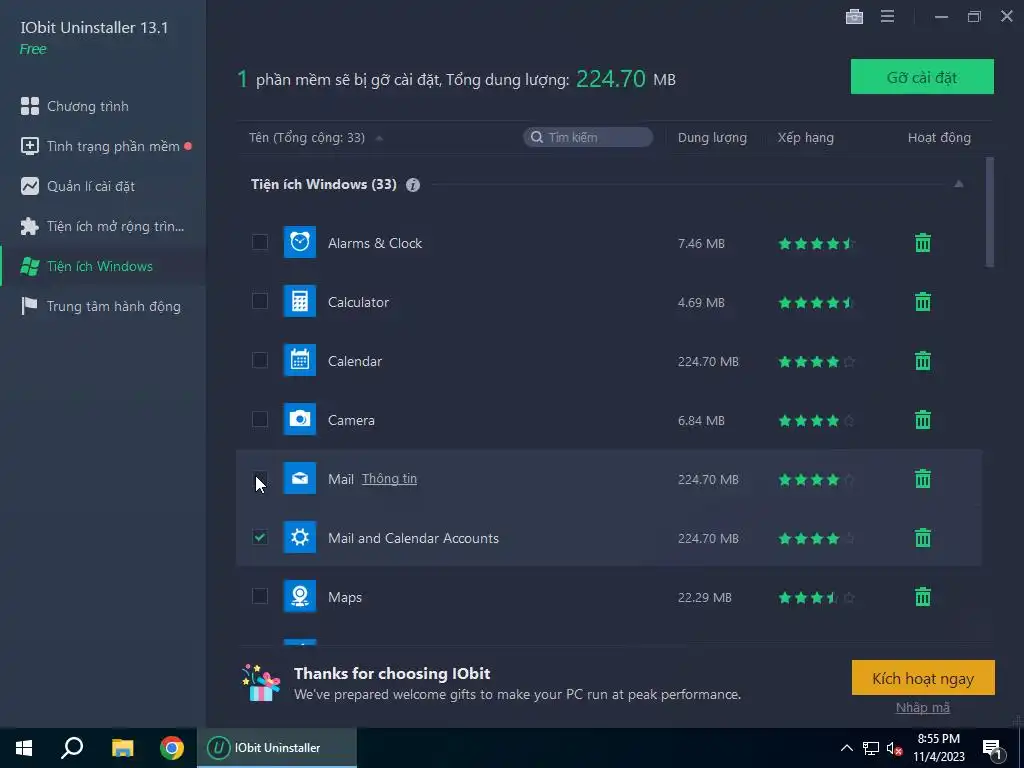Screen dimensions: 1024x768
Task: Click the Kích hoạt ngay button
Action: coord(923,678)
